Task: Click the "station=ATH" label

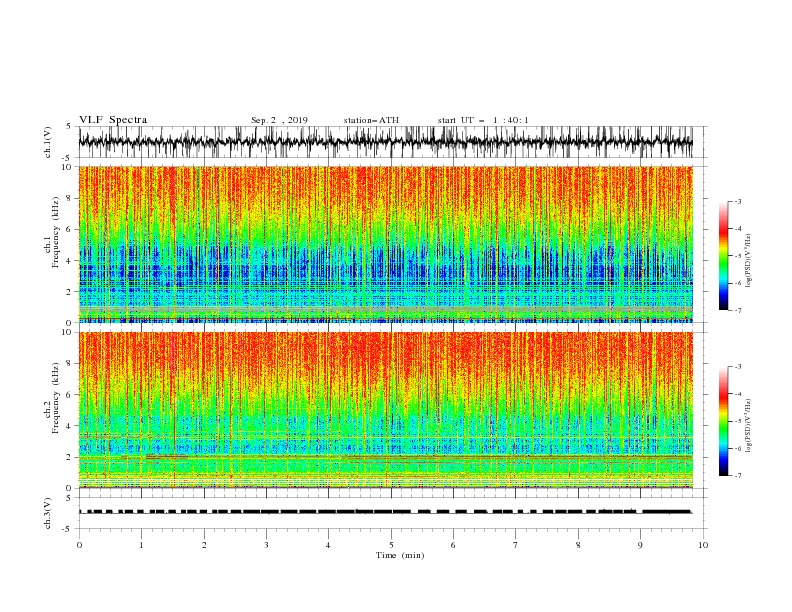Action: [x=371, y=120]
